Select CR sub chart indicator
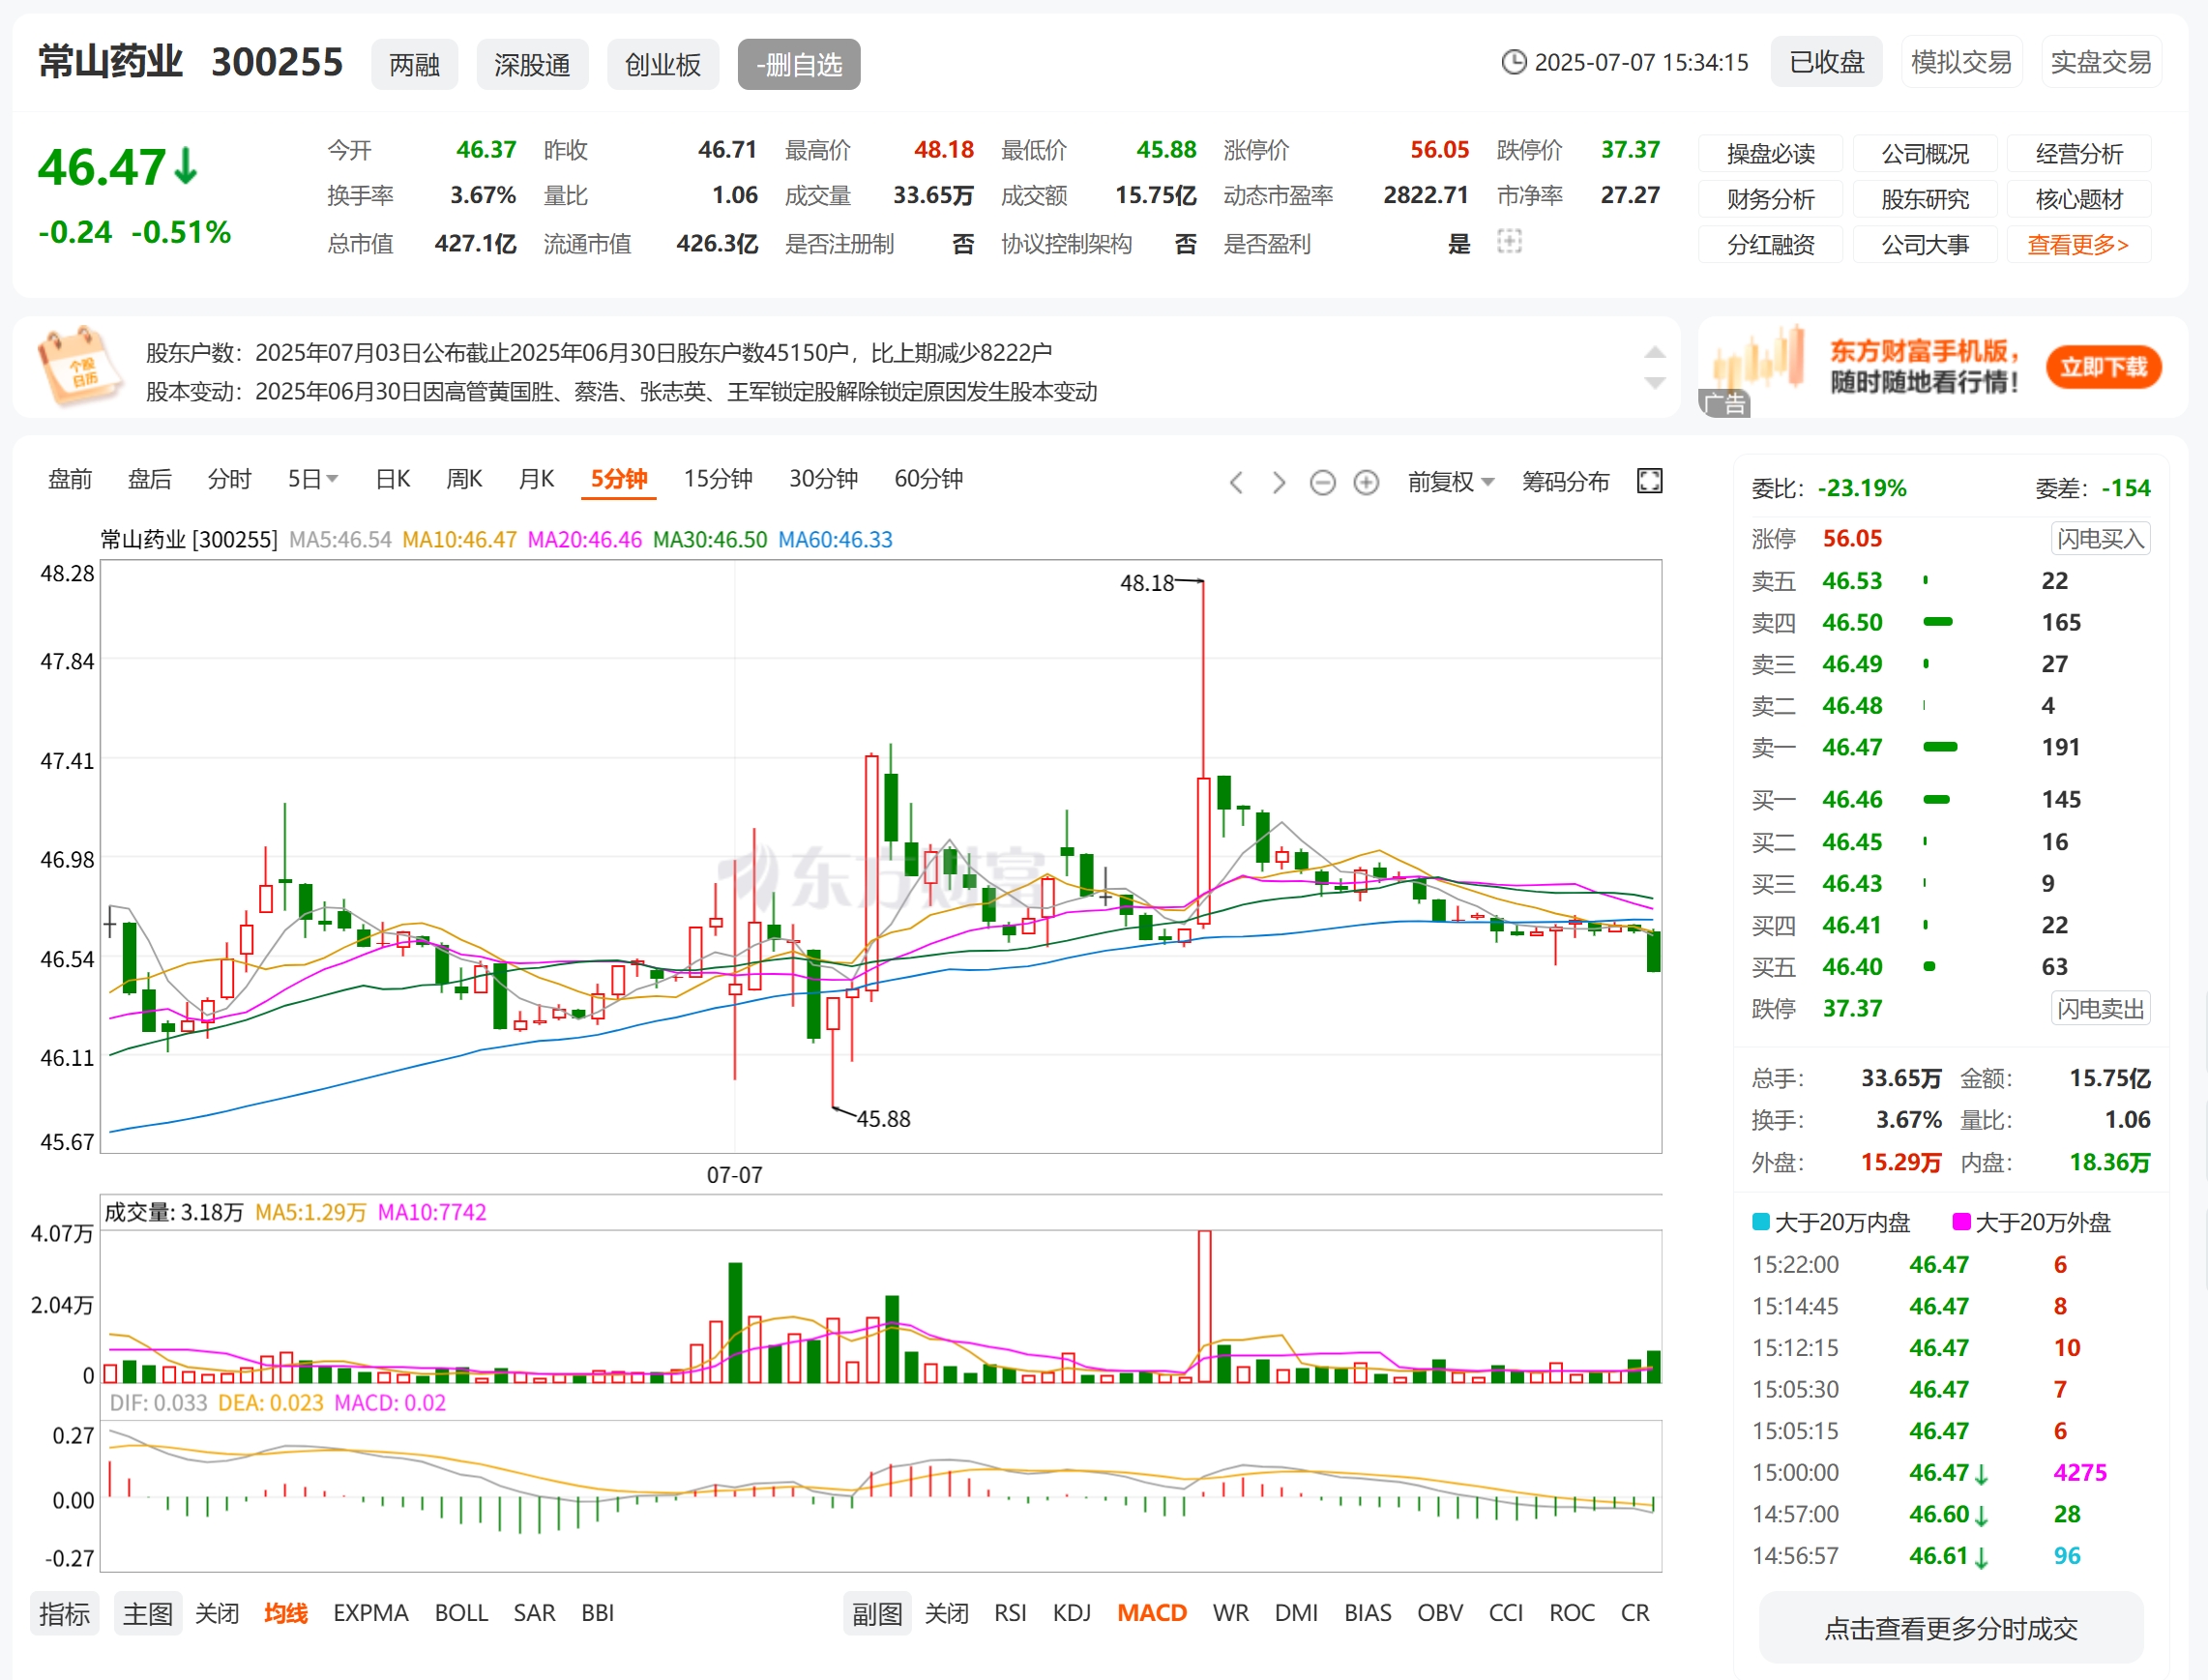The width and height of the screenshot is (2208, 1680). (1635, 1613)
